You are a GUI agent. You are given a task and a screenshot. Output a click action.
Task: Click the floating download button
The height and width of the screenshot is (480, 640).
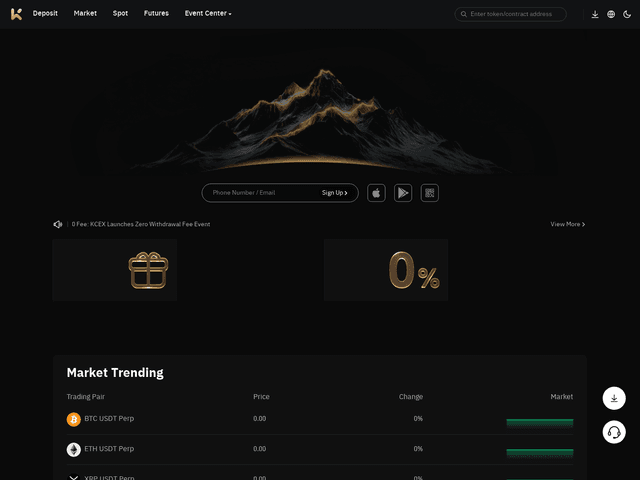614,398
